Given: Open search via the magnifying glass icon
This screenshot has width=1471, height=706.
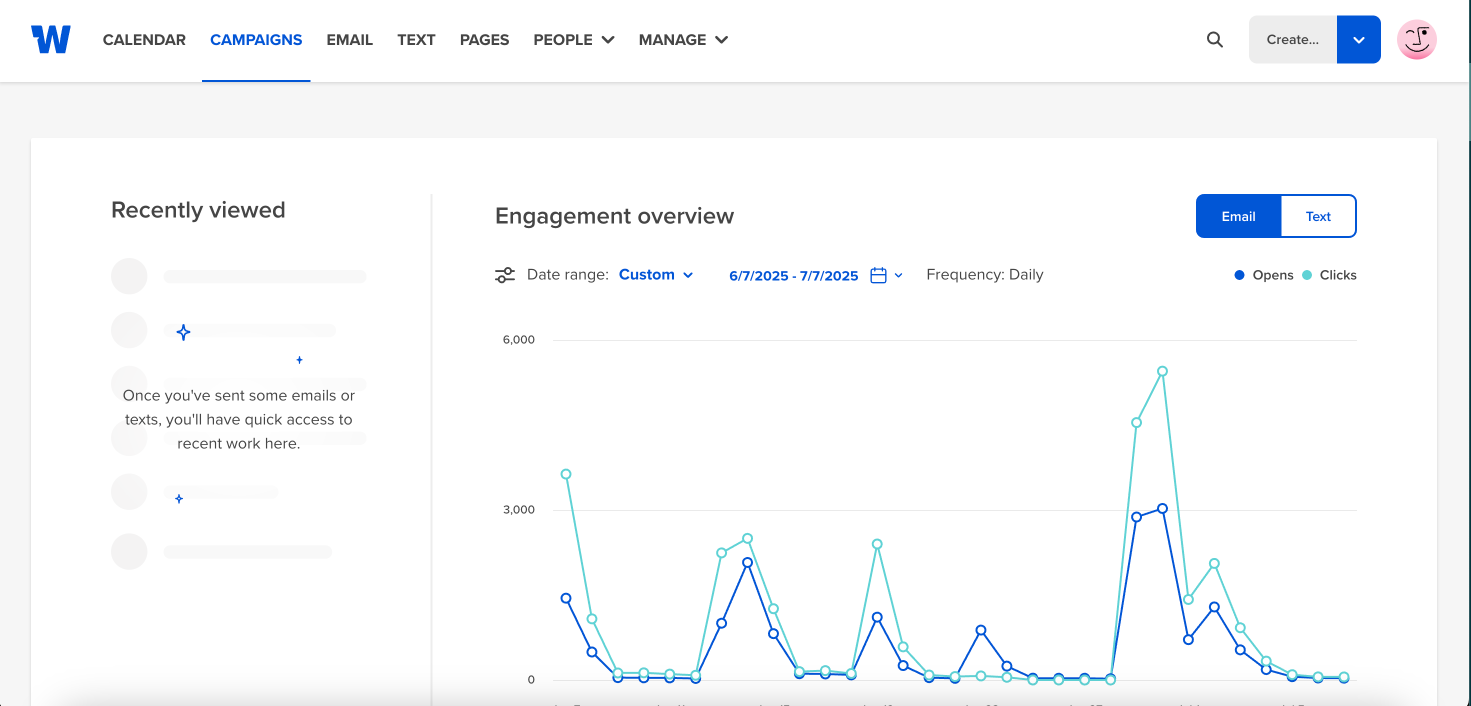Looking at the screenshot, I should 1215,40.
